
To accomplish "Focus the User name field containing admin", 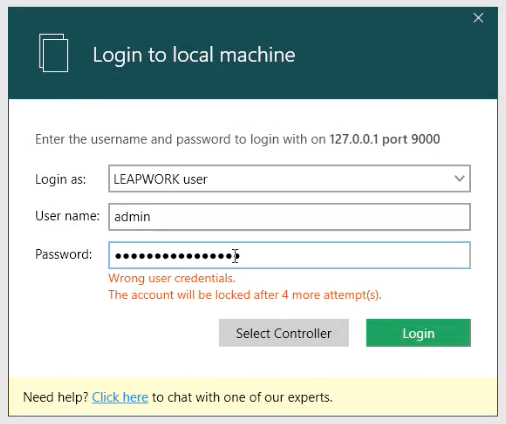I will point(289,217).
